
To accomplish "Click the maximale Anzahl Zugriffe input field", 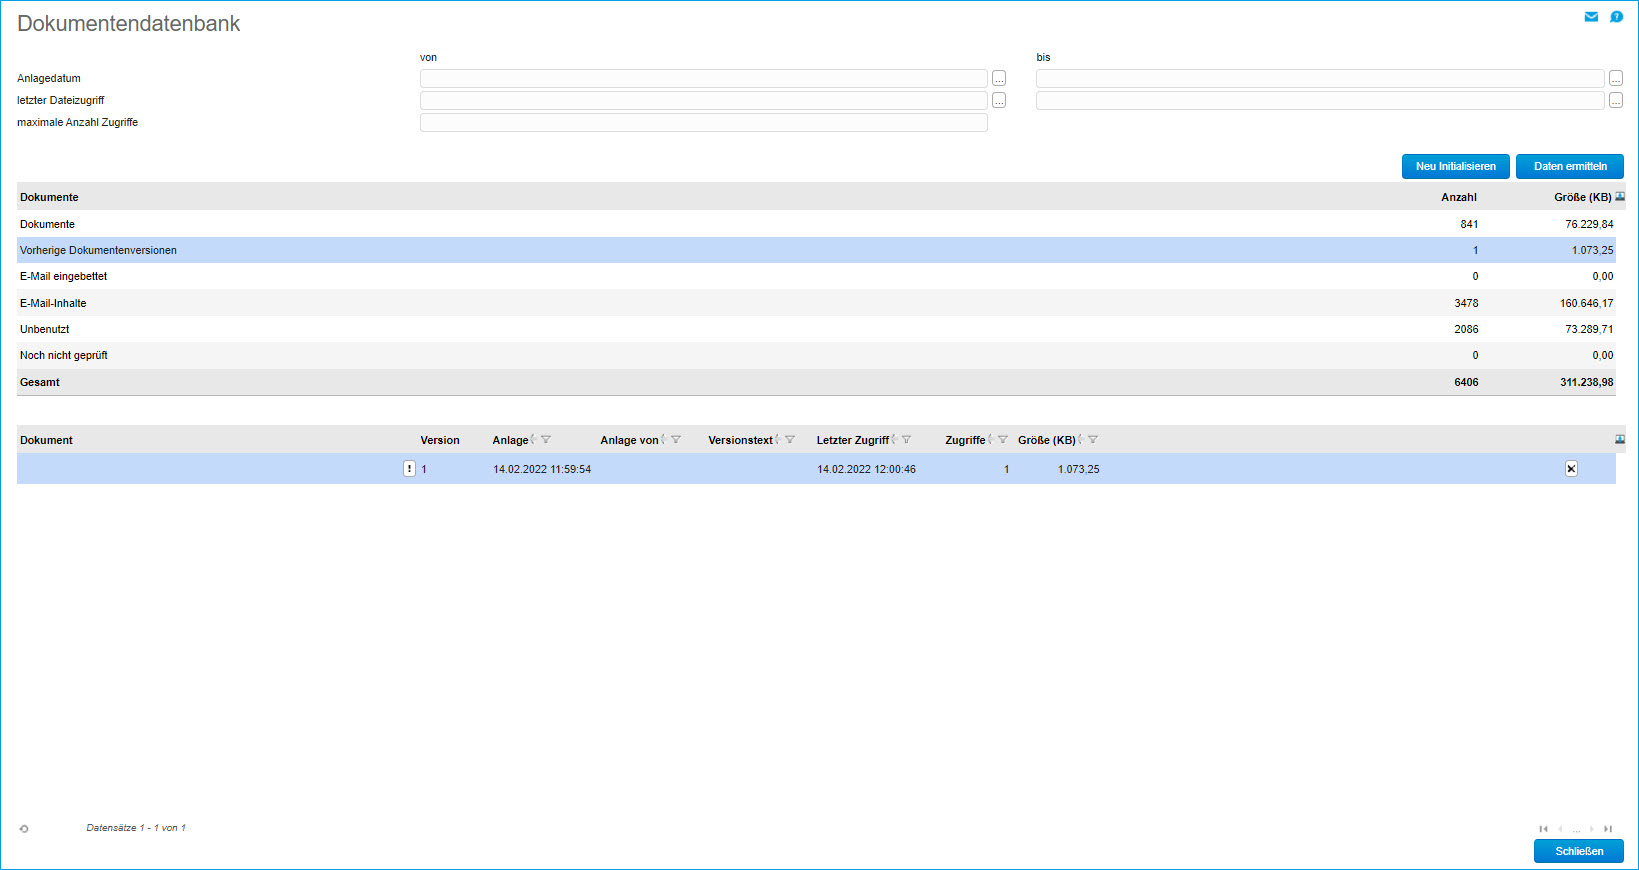I will point(703,123).
